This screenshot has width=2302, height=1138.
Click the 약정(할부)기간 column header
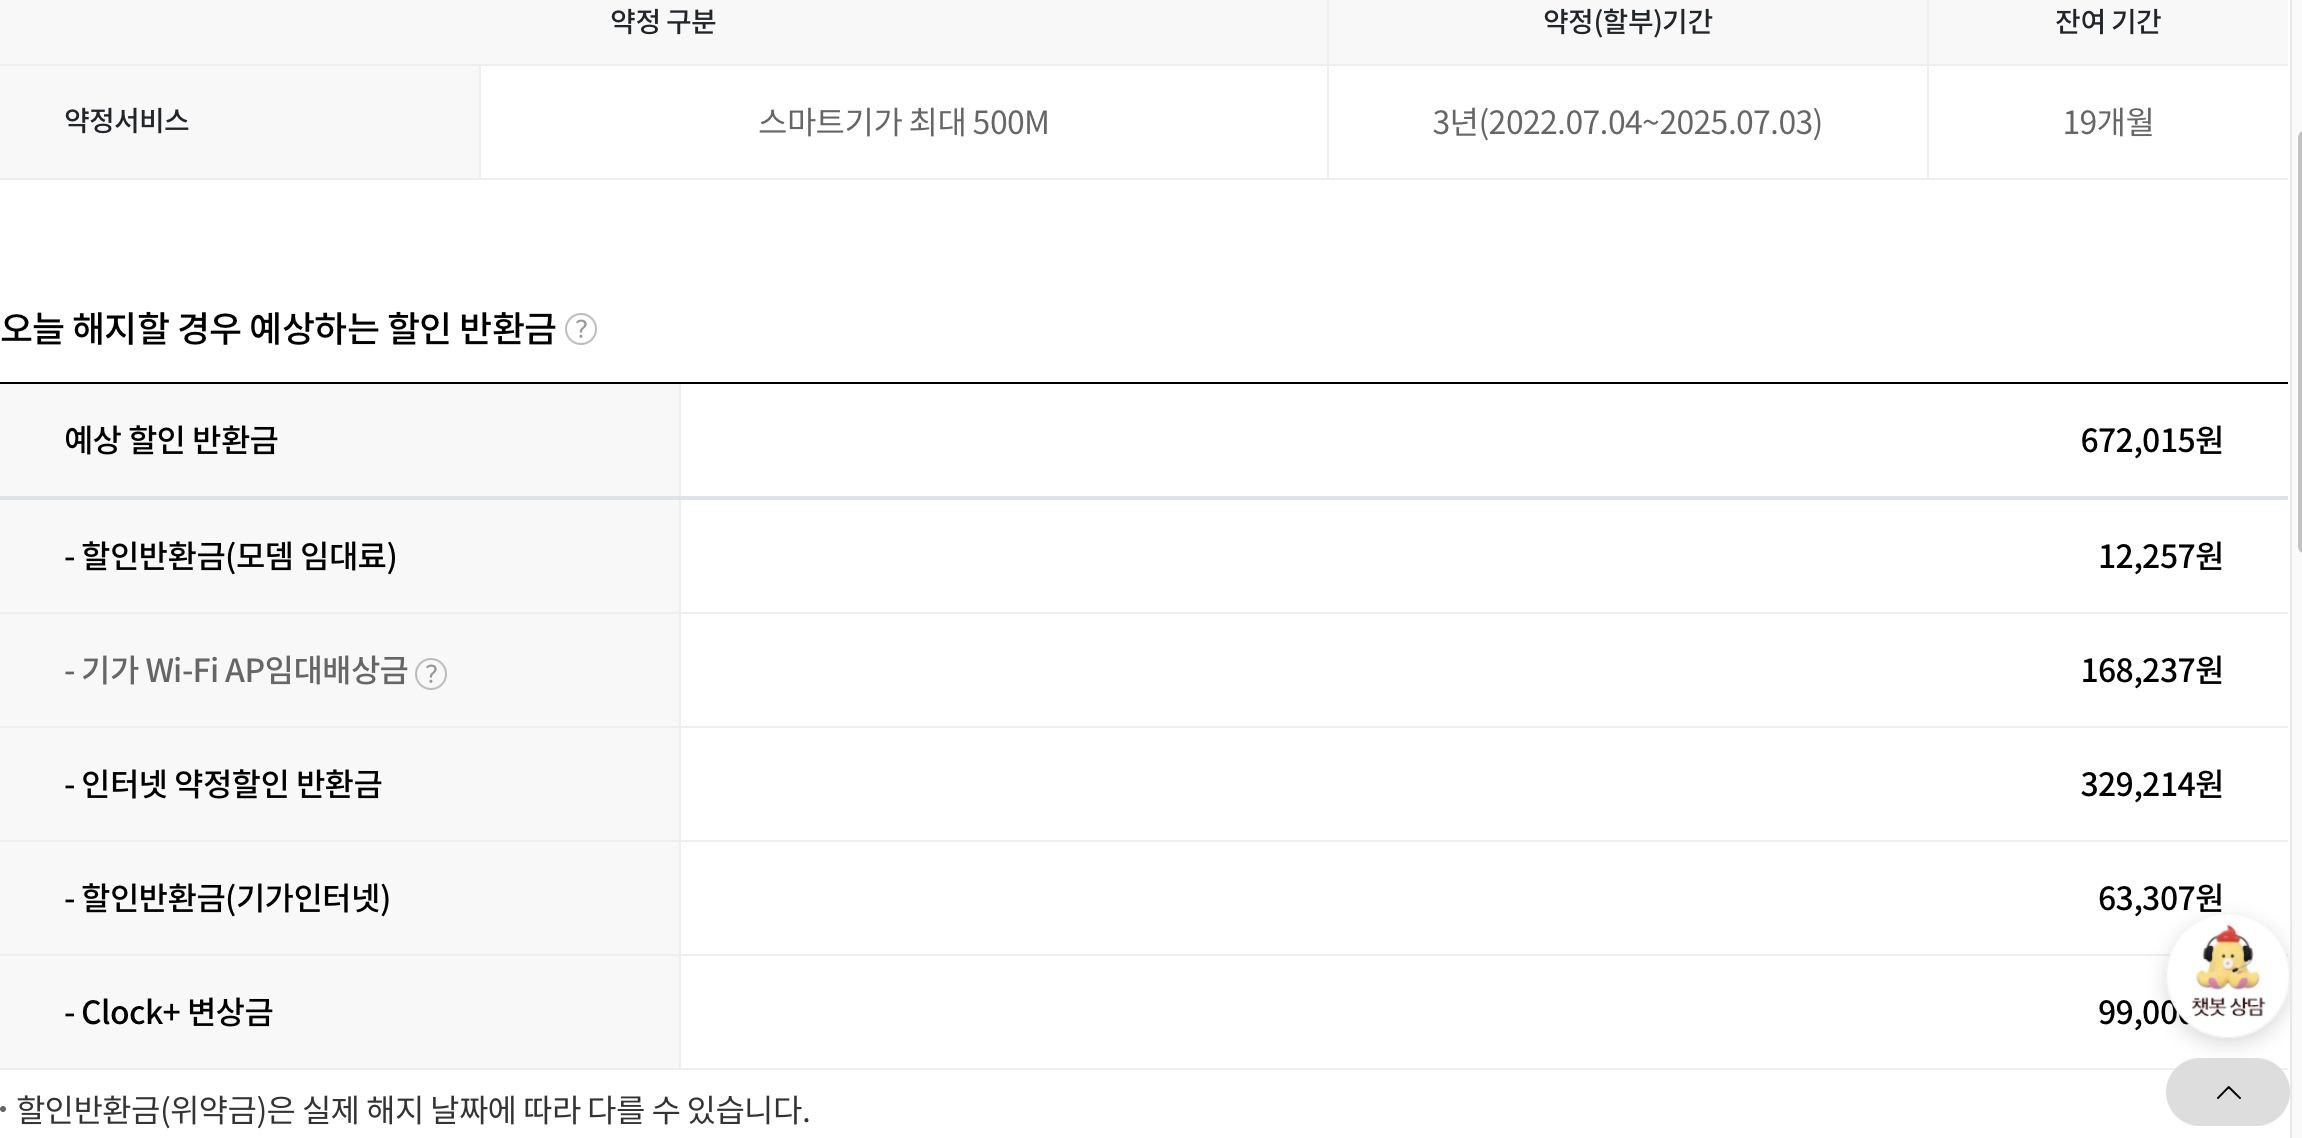click(x=1627, y=22)
